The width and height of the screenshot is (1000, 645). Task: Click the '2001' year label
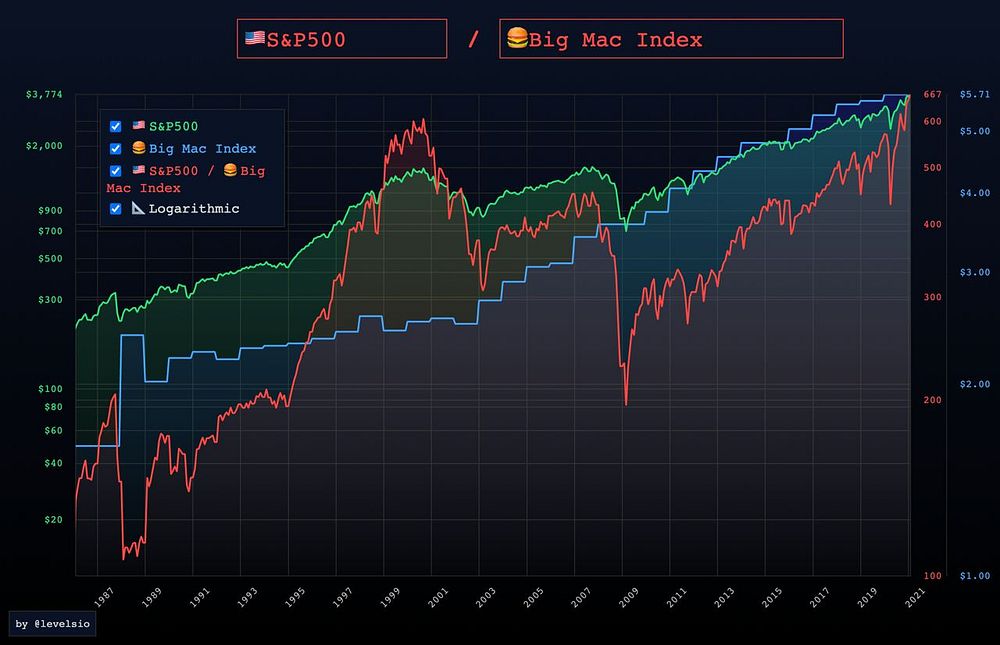point(438,597)
